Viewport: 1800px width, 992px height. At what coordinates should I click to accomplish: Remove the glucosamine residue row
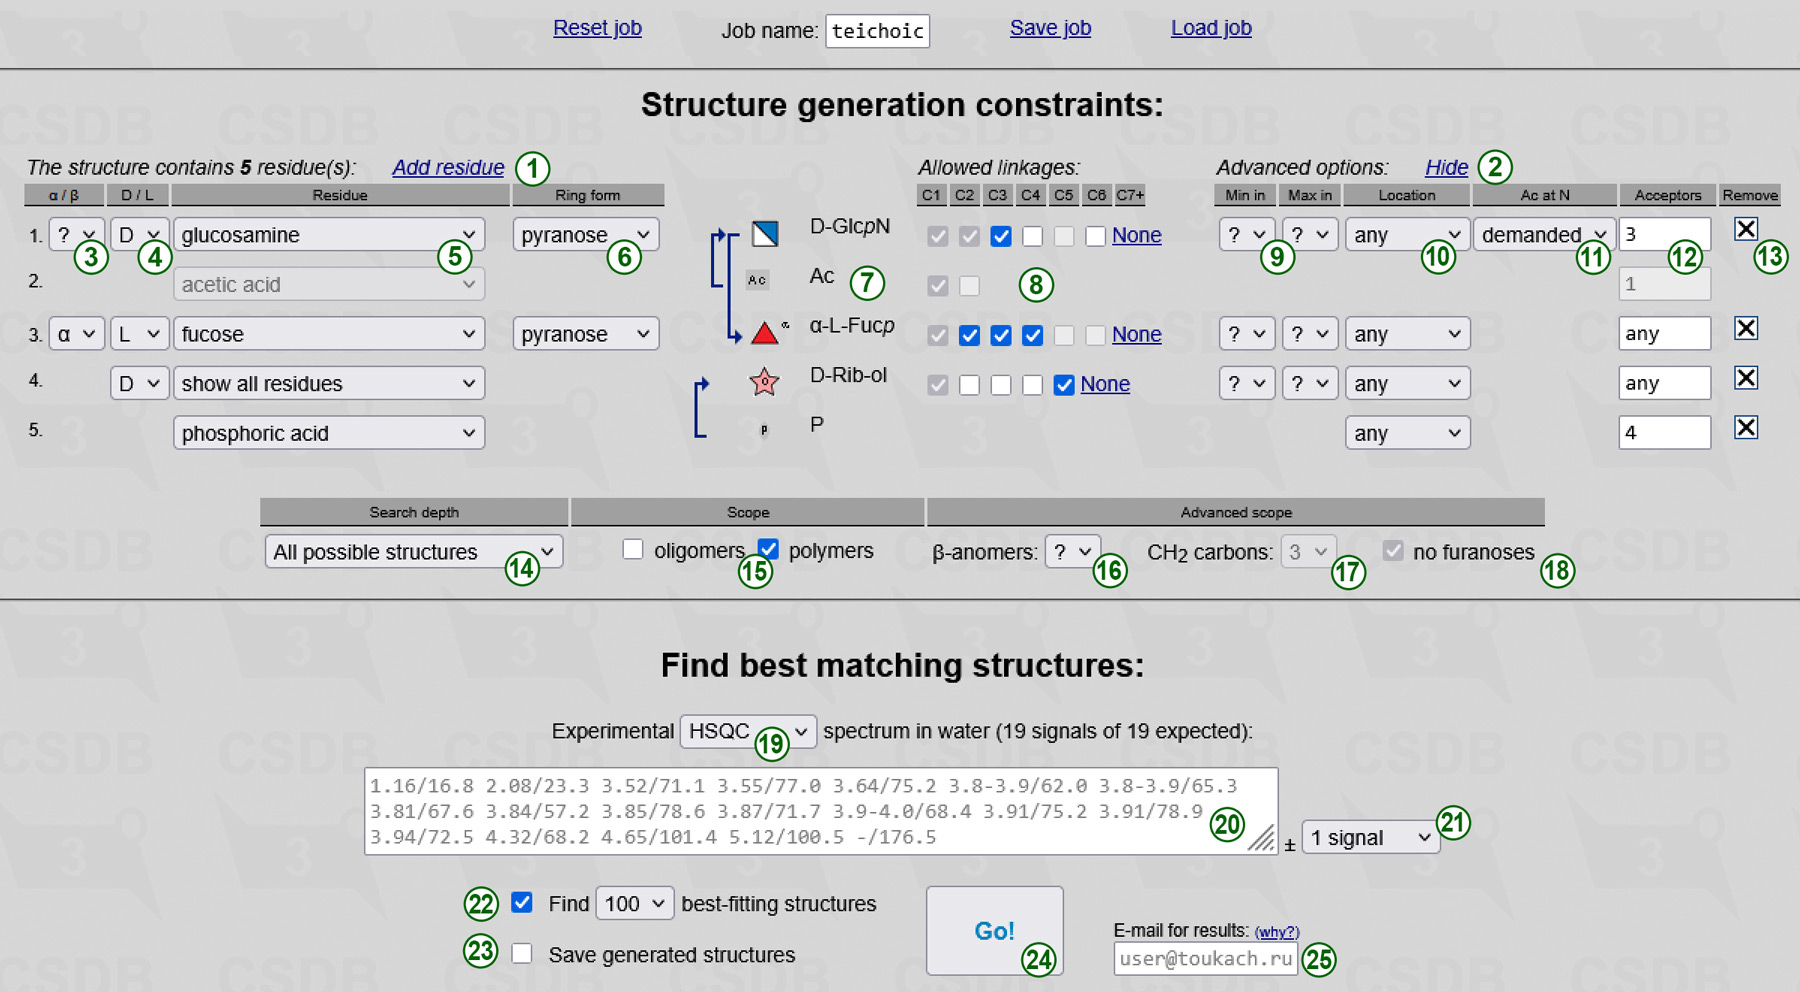(x=1746, y=229)
